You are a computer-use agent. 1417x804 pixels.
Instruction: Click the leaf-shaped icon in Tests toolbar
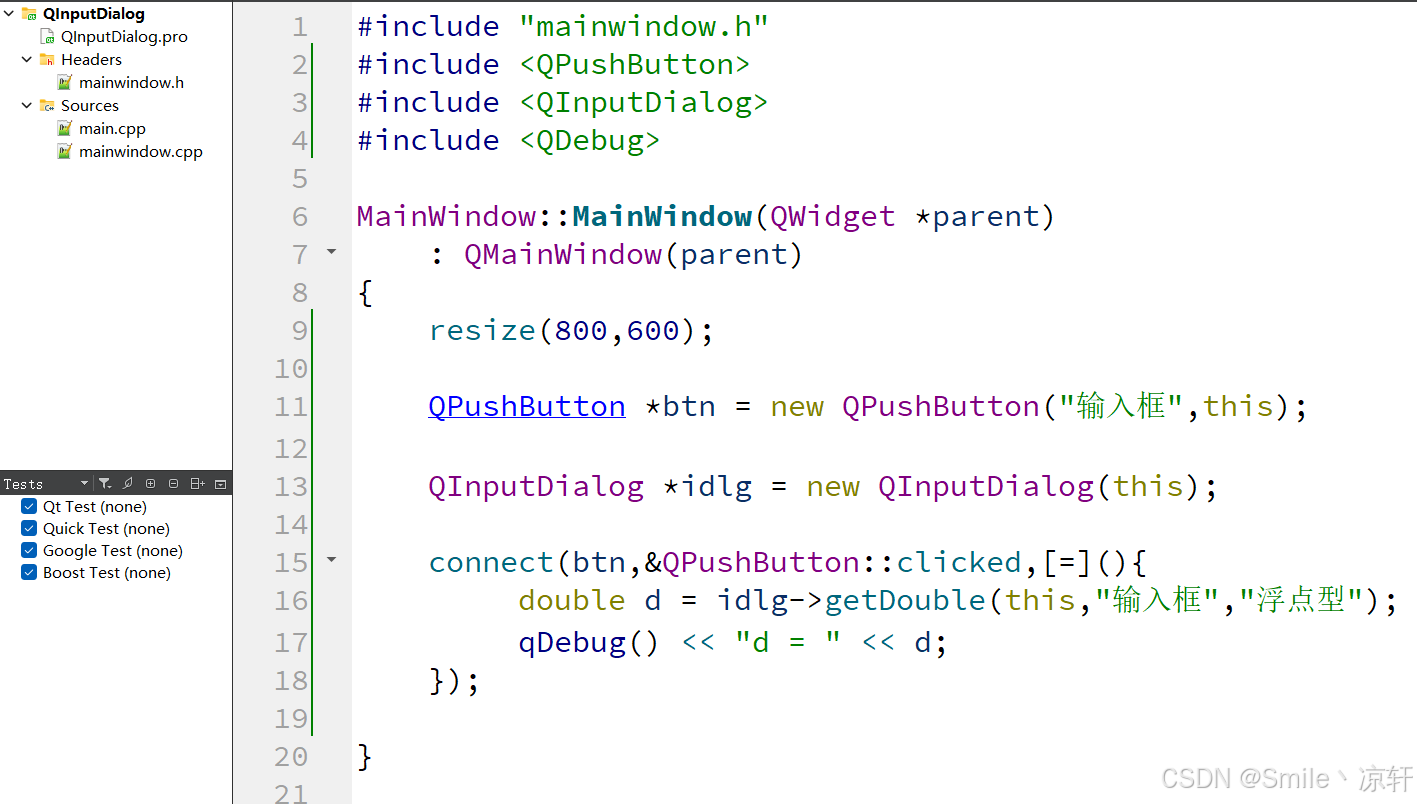coord(127,483)
